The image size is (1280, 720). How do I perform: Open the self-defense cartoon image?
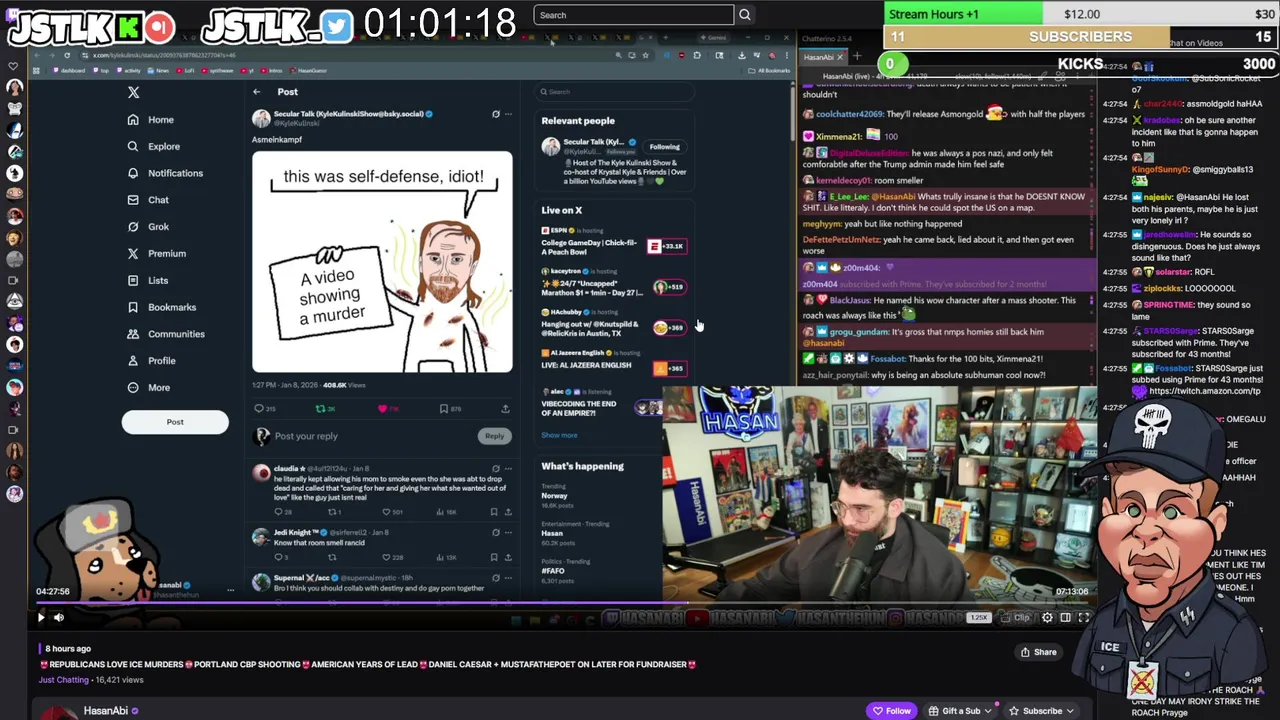coord(382,262)
